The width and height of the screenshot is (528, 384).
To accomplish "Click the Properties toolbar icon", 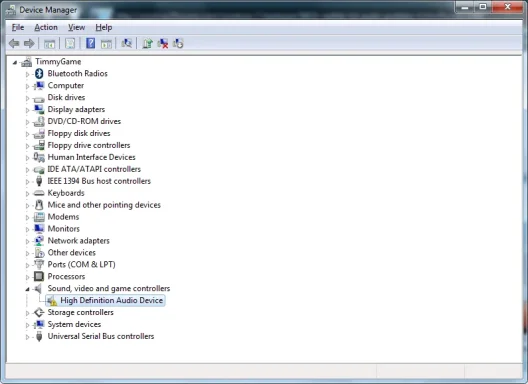I will 70,43.
